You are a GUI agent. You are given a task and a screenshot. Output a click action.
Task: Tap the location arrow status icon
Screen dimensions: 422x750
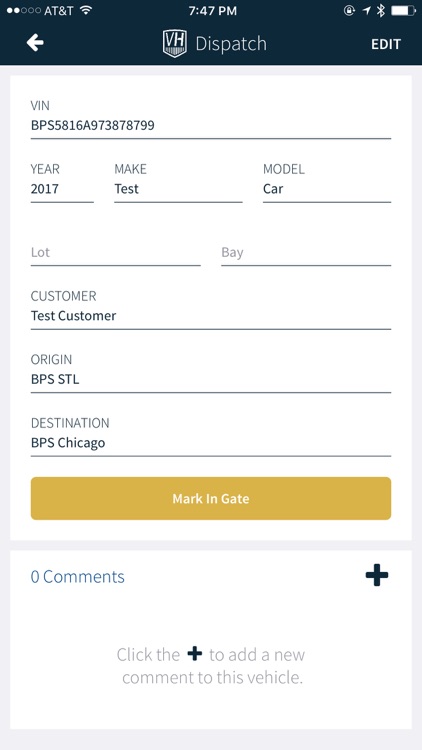point(367,11)
